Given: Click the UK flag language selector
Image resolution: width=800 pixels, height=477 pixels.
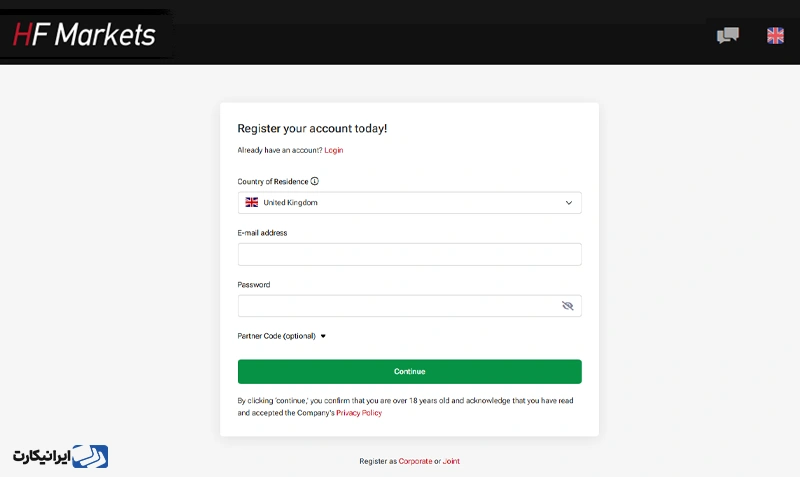Looking at the screenshot, I should coord(775,35).
